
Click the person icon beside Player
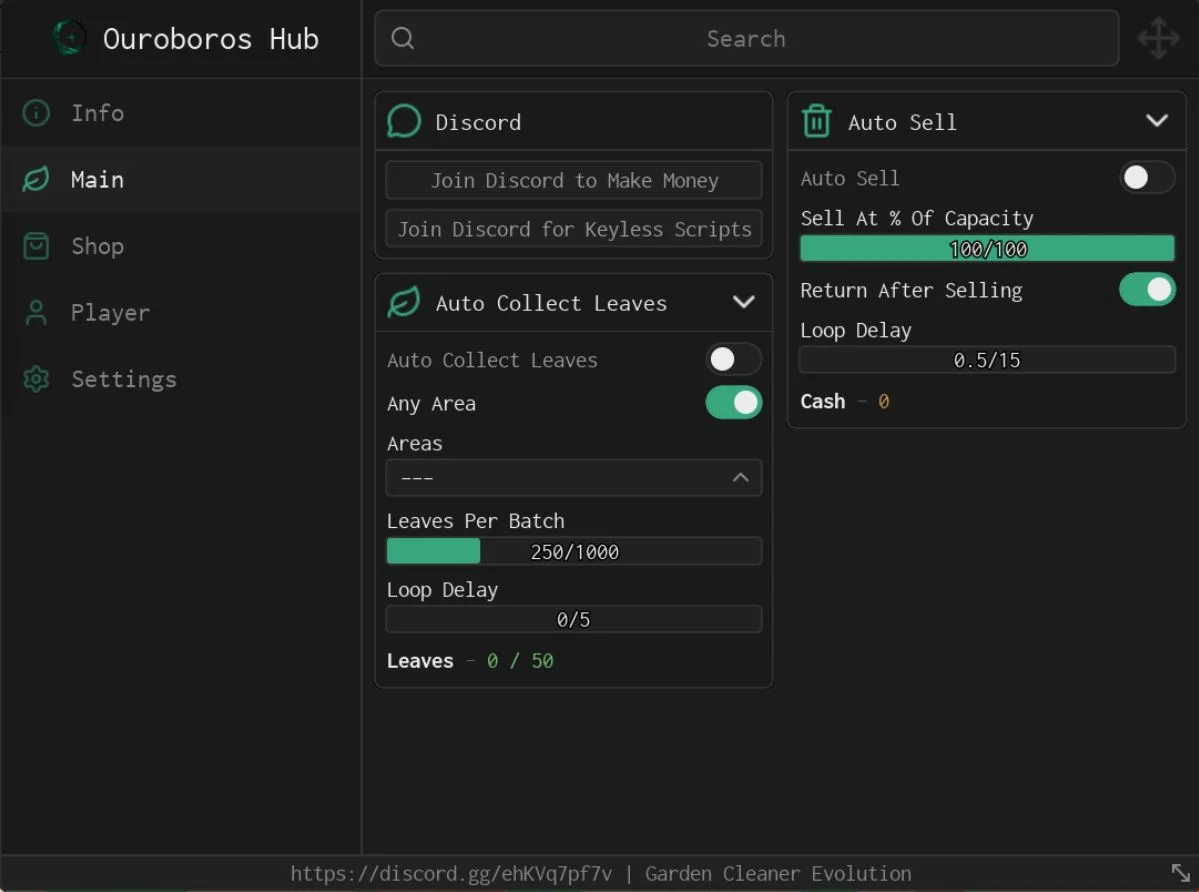pos(36,313)
